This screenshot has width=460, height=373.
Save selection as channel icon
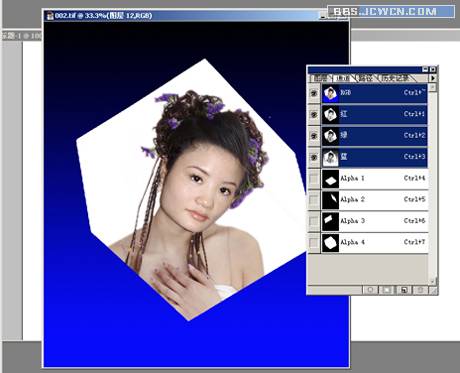[387, 290]
